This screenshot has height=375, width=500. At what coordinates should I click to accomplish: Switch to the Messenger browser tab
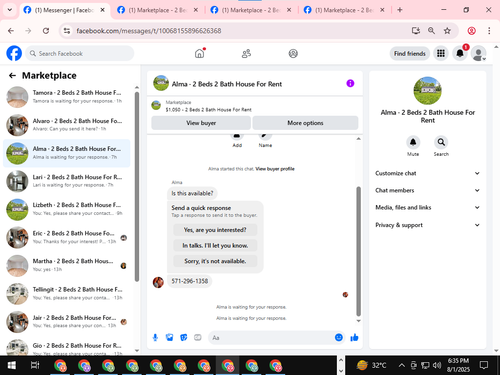(x=65, y=10)
